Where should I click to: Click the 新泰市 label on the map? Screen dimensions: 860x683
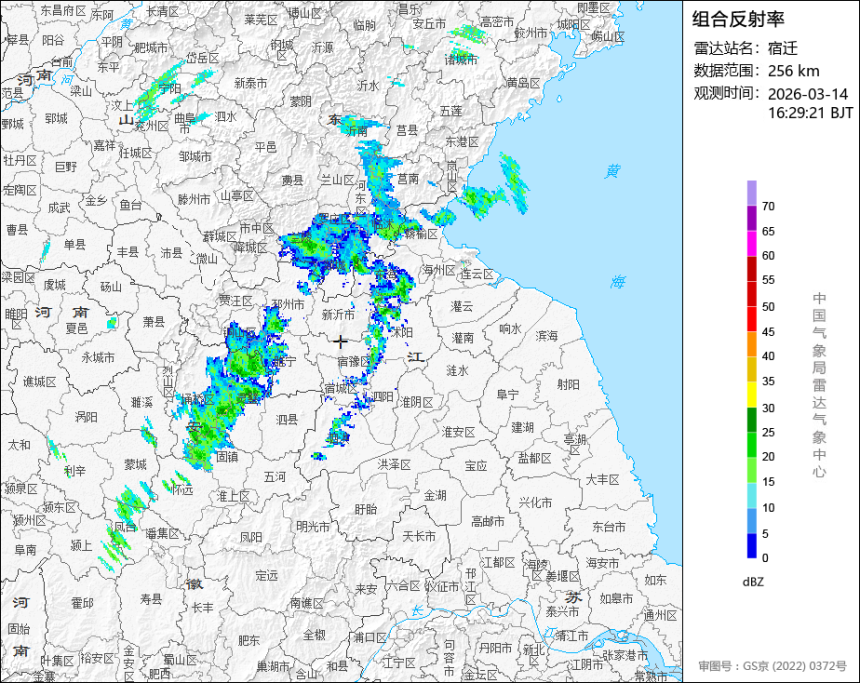pyautogui.click(x=251, y=83)
